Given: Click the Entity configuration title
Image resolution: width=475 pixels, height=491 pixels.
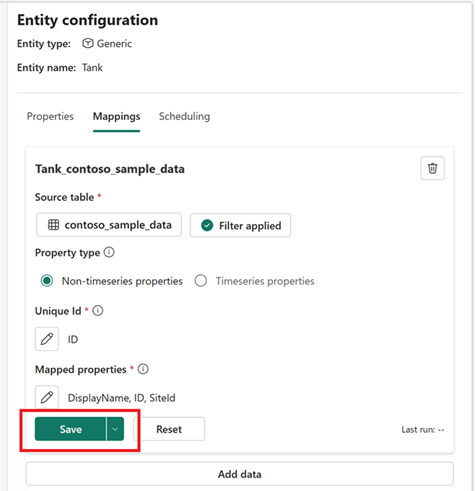Looking at the screenshot, I should coord(88,20).
